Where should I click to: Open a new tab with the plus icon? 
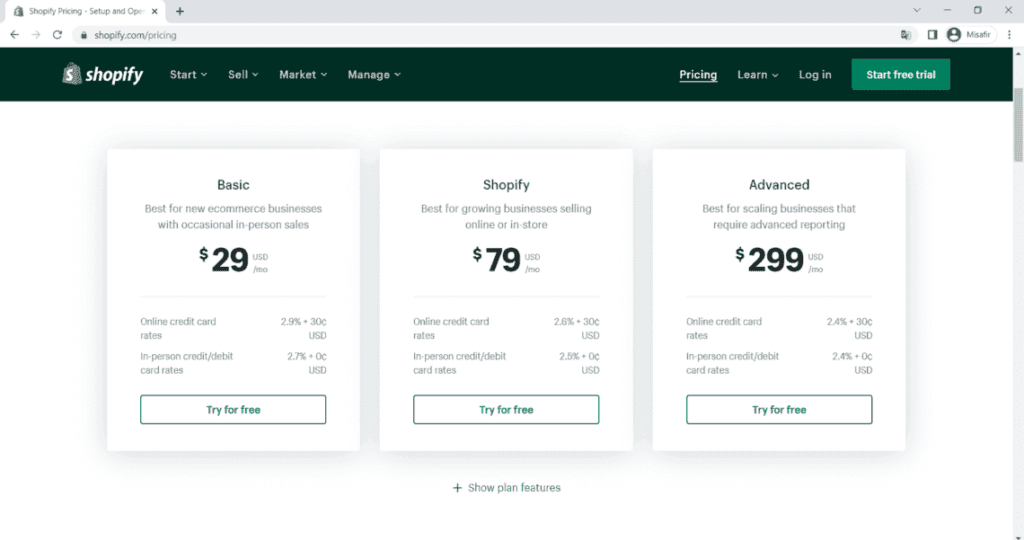tap(180, 11)
